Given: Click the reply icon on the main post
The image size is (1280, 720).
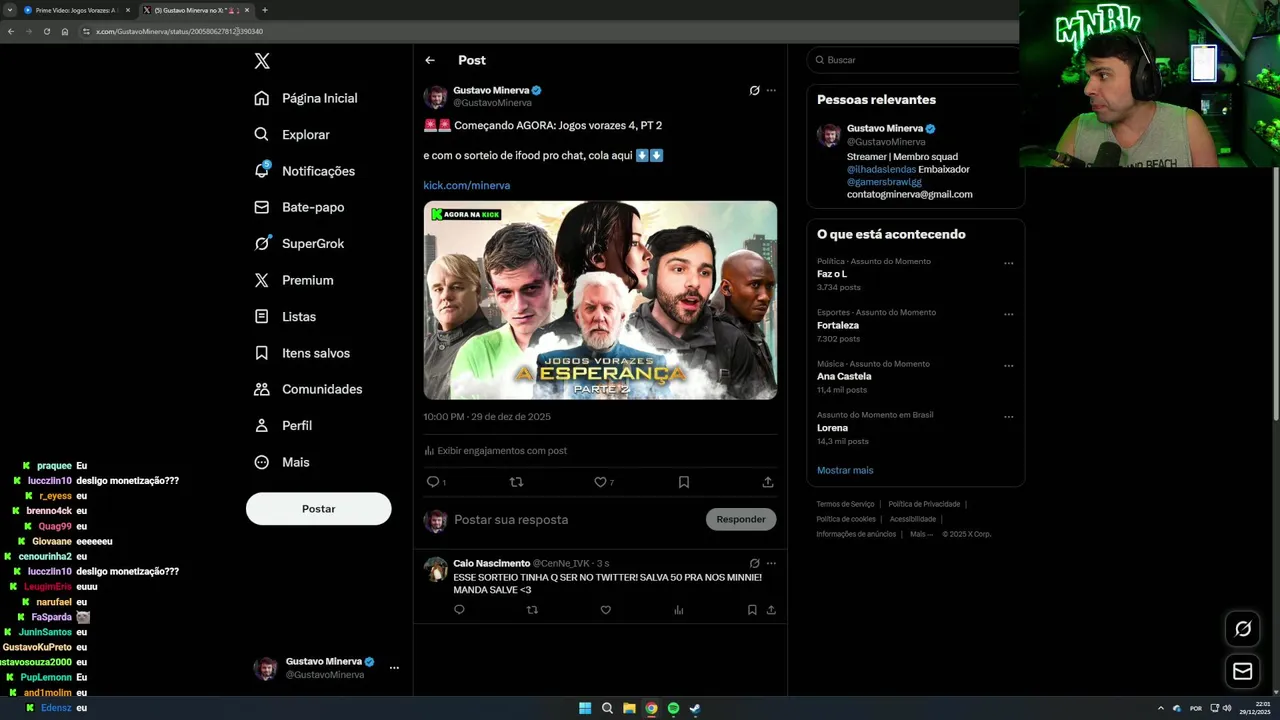Looking at the screenshot, I should (433, 482).
